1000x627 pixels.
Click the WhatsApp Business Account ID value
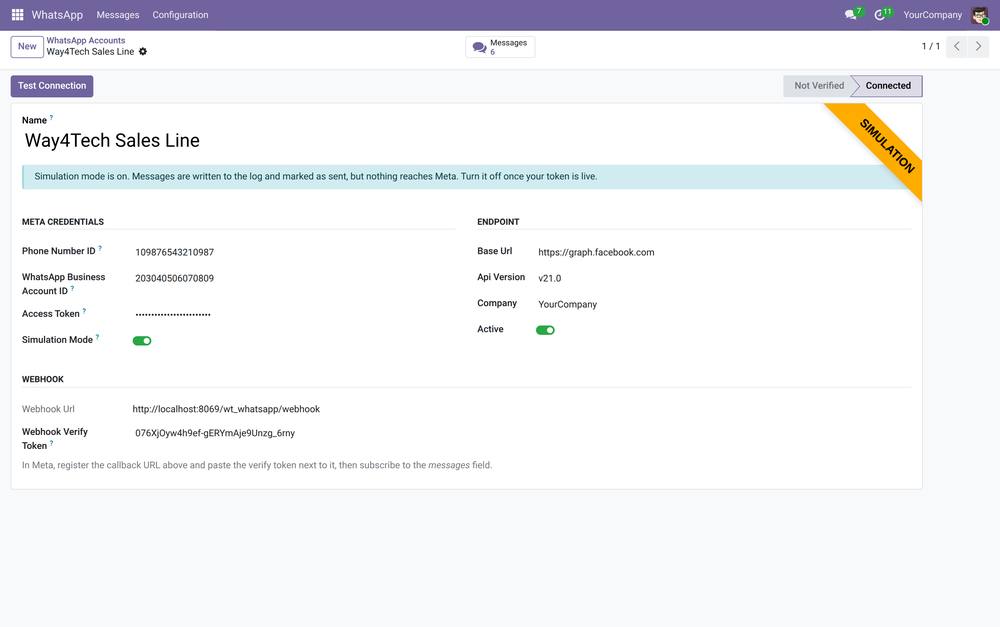tap(174, 278)
